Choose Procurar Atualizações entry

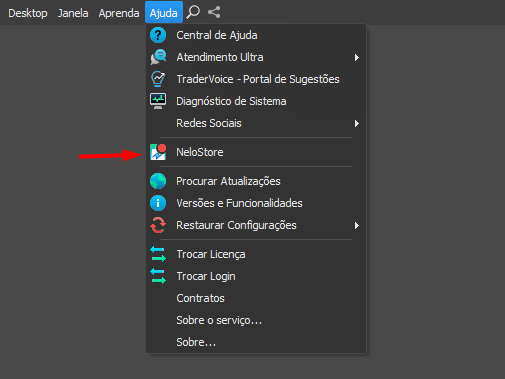[256, 181]
